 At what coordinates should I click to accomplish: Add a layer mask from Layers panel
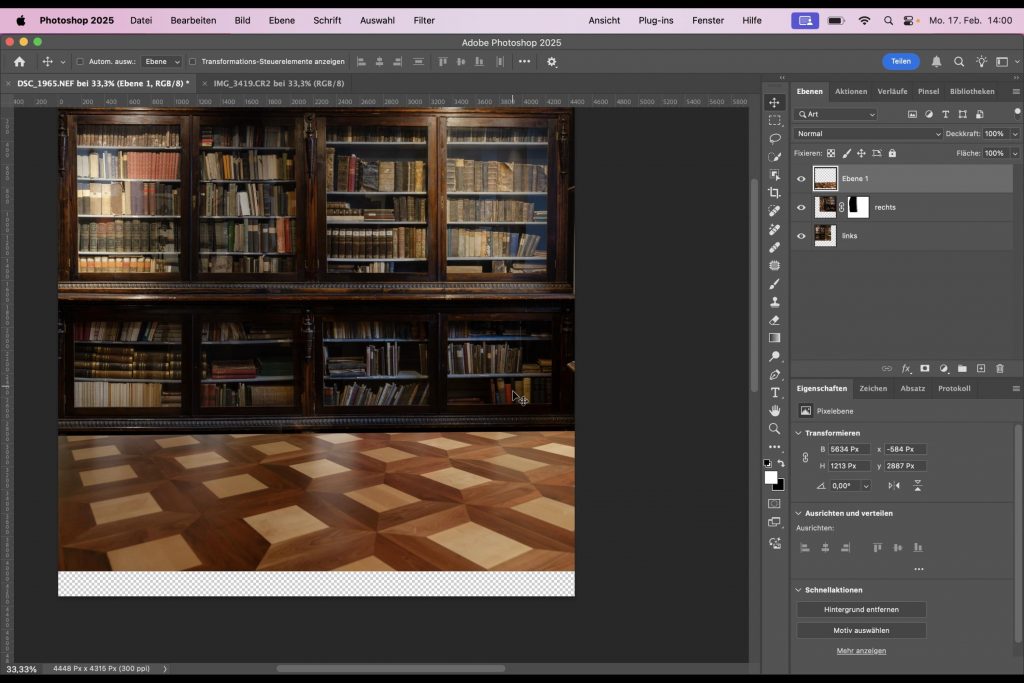click(x=924, y=369)
